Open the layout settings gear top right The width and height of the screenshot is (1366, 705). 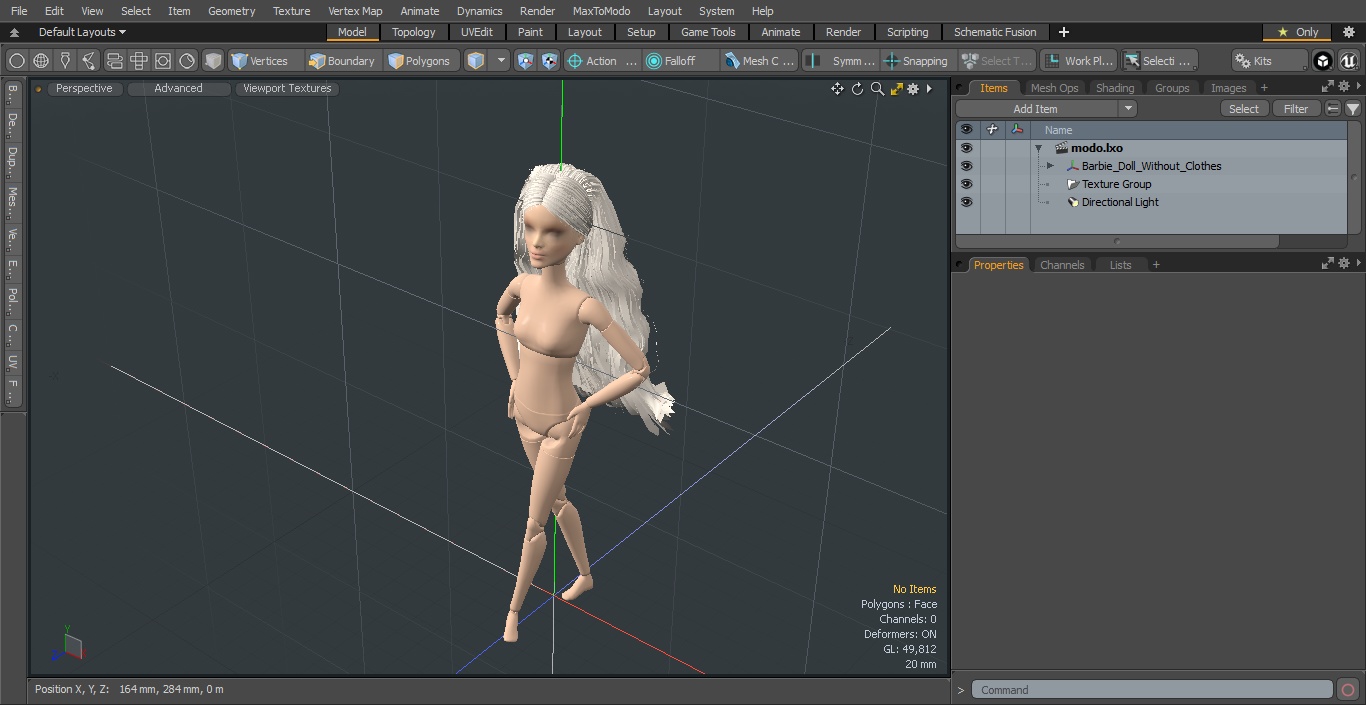[1348, 32]
